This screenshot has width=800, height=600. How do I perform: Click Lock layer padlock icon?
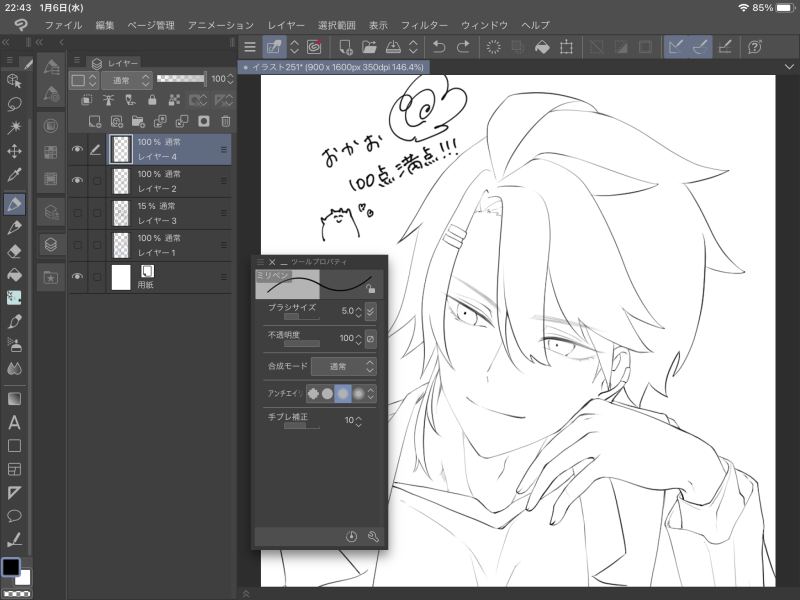pos(152,100)
